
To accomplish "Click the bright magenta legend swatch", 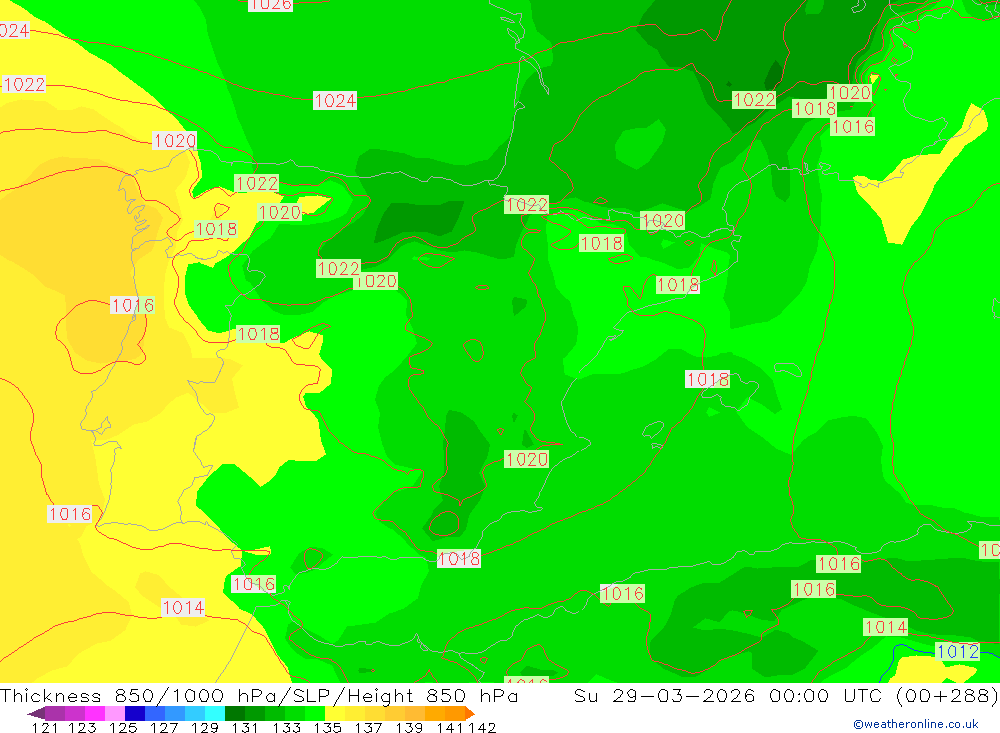I will point(94,713).
